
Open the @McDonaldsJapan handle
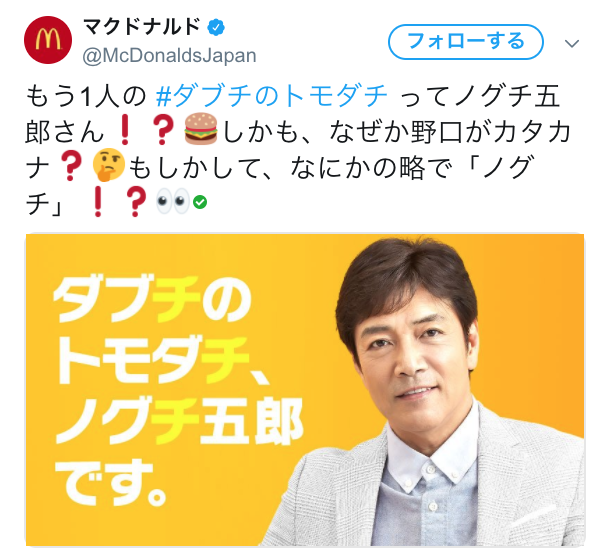coord(169,56)
